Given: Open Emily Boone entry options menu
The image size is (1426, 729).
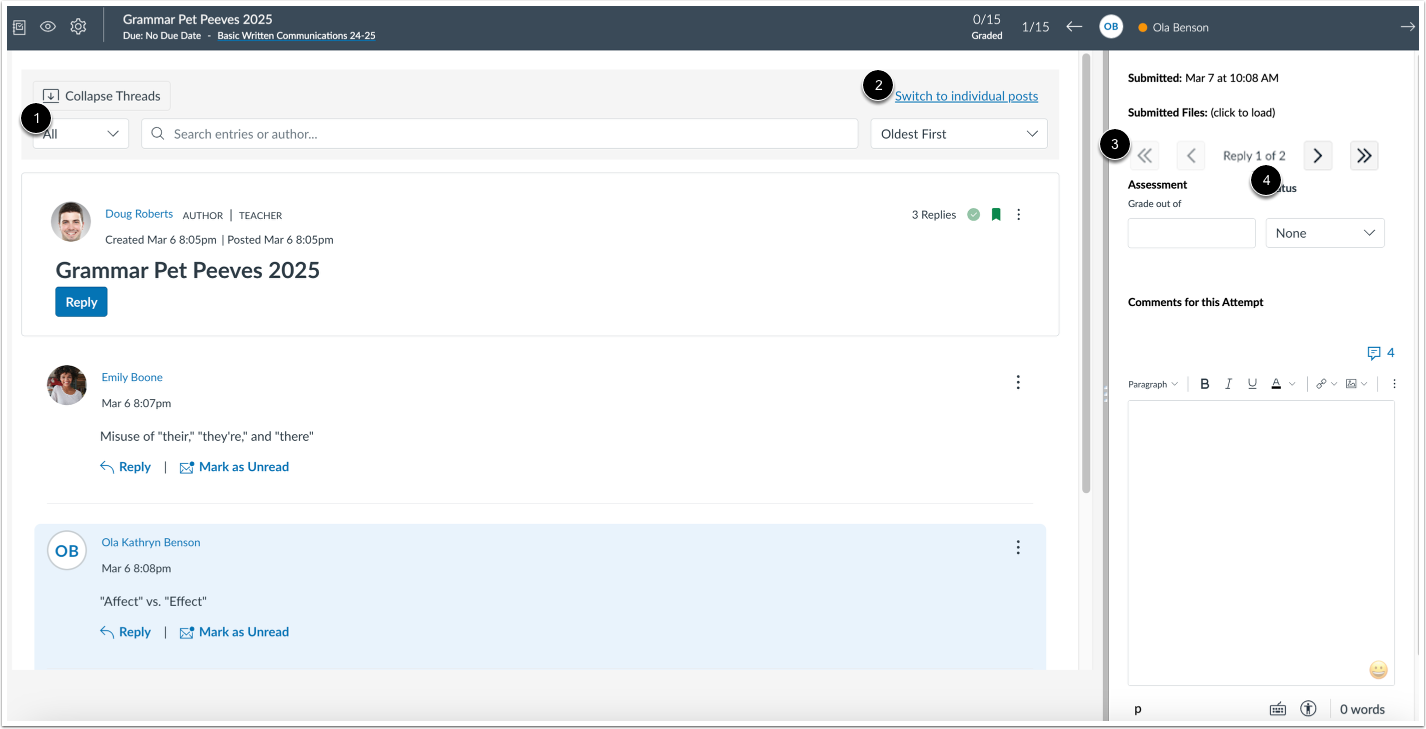Looking at the screenshot, I should (x=1018, y=382).
